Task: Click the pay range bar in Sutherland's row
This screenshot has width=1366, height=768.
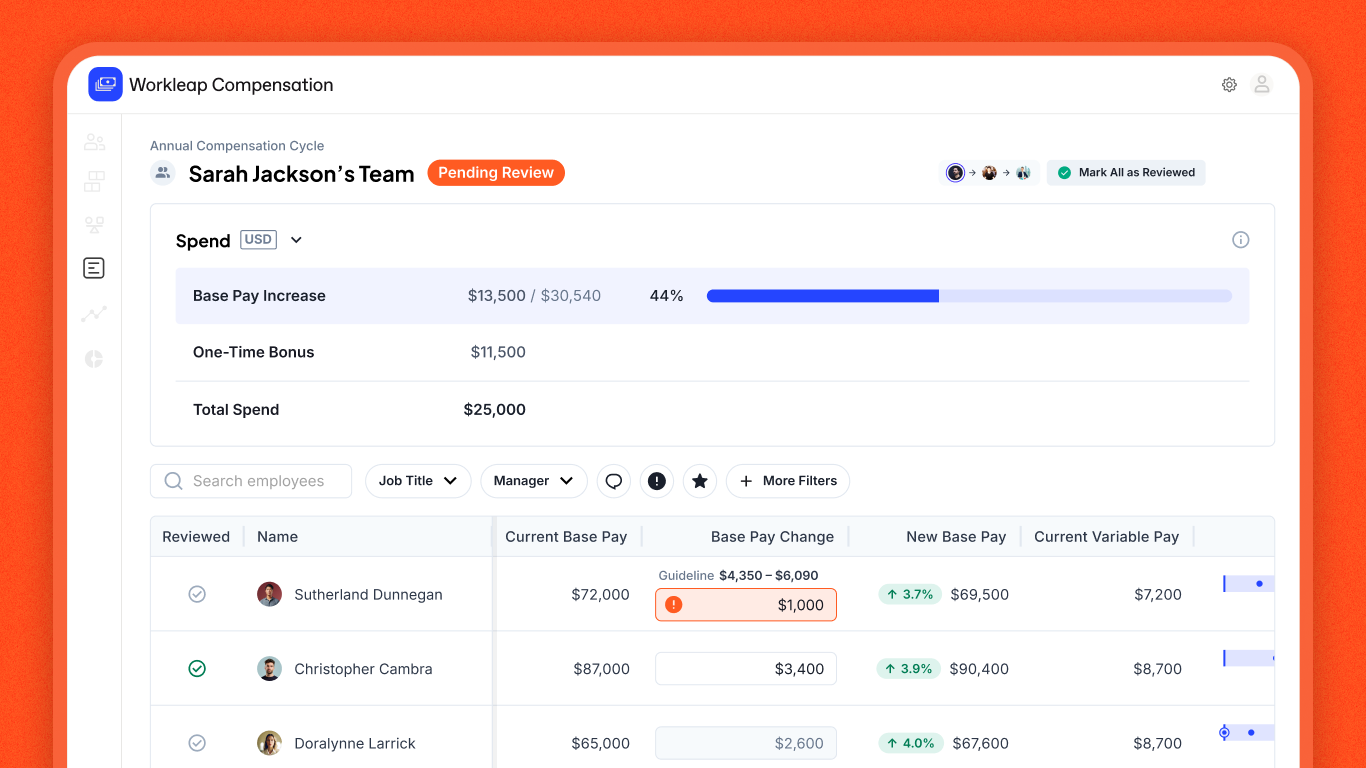Action: [x=1249, y=583]
